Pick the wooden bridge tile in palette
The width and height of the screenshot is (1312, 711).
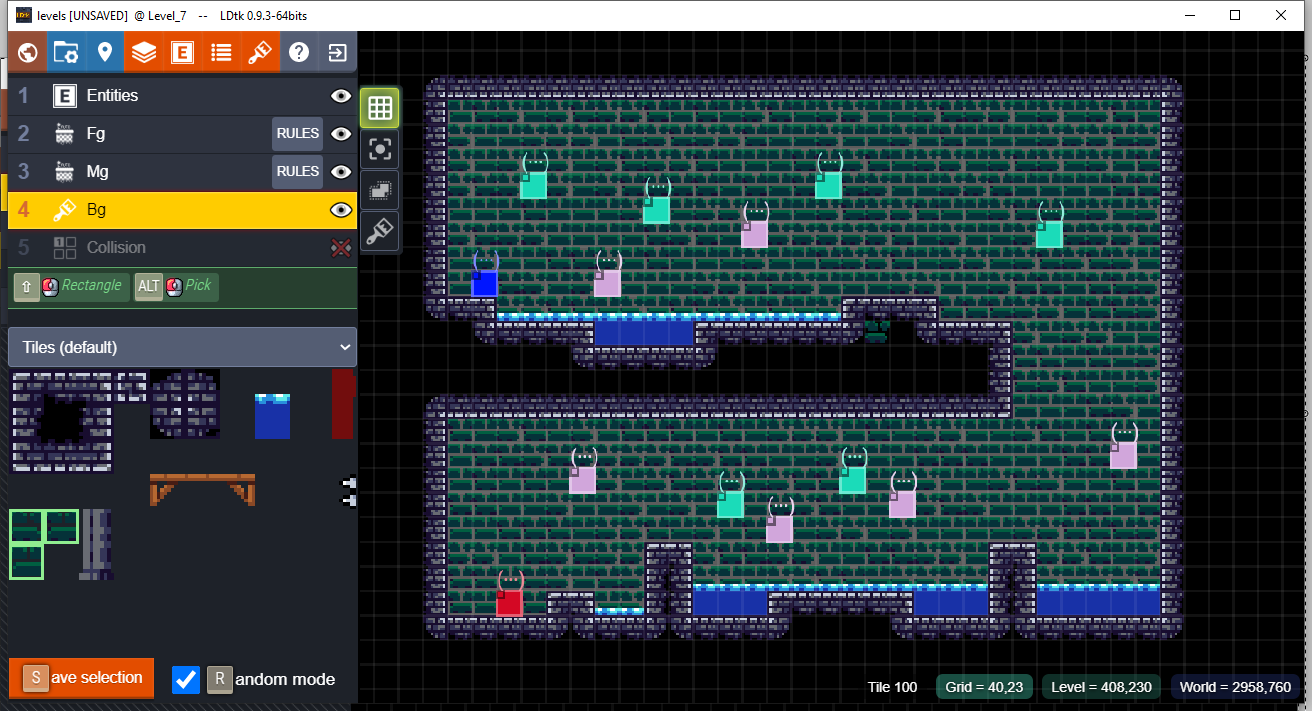coord(202,490)
